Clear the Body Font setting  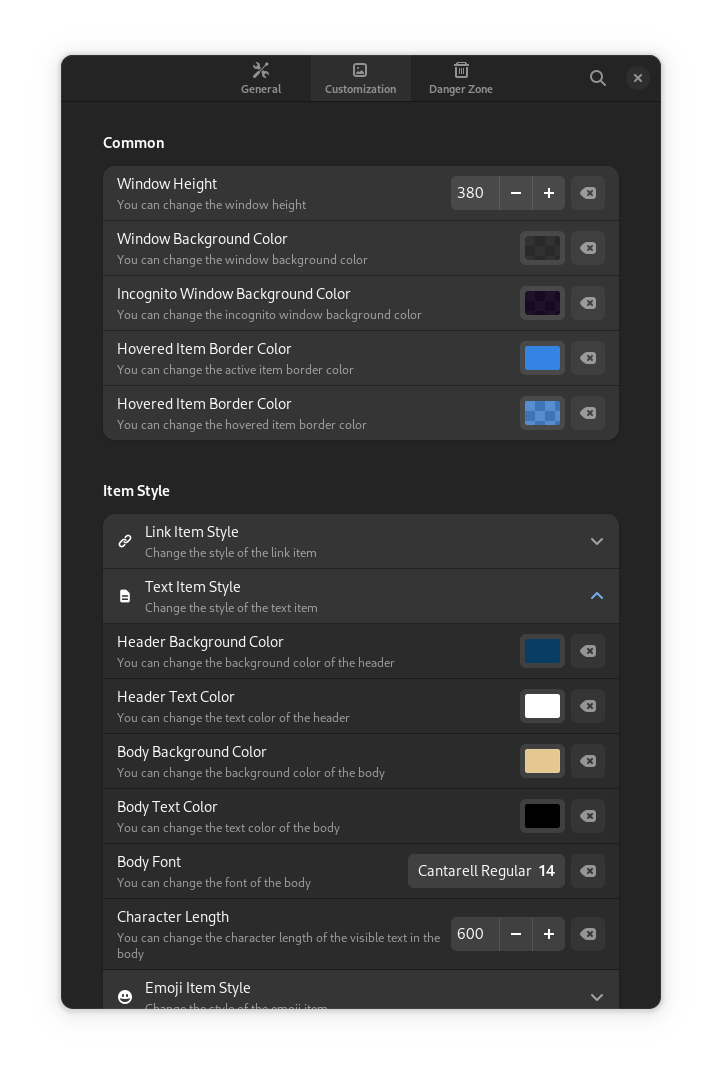click(x=588, y=871)
